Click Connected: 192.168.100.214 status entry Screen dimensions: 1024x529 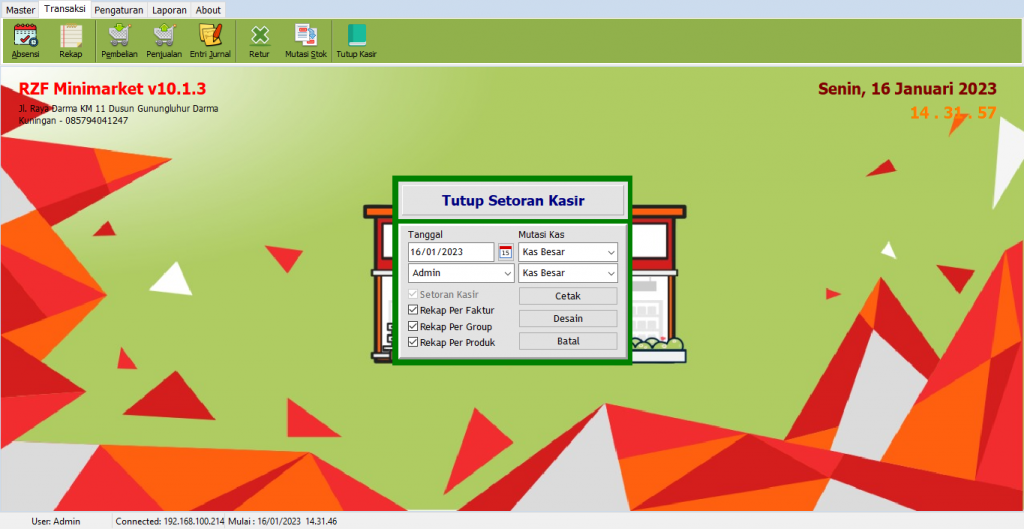point(170,521)
